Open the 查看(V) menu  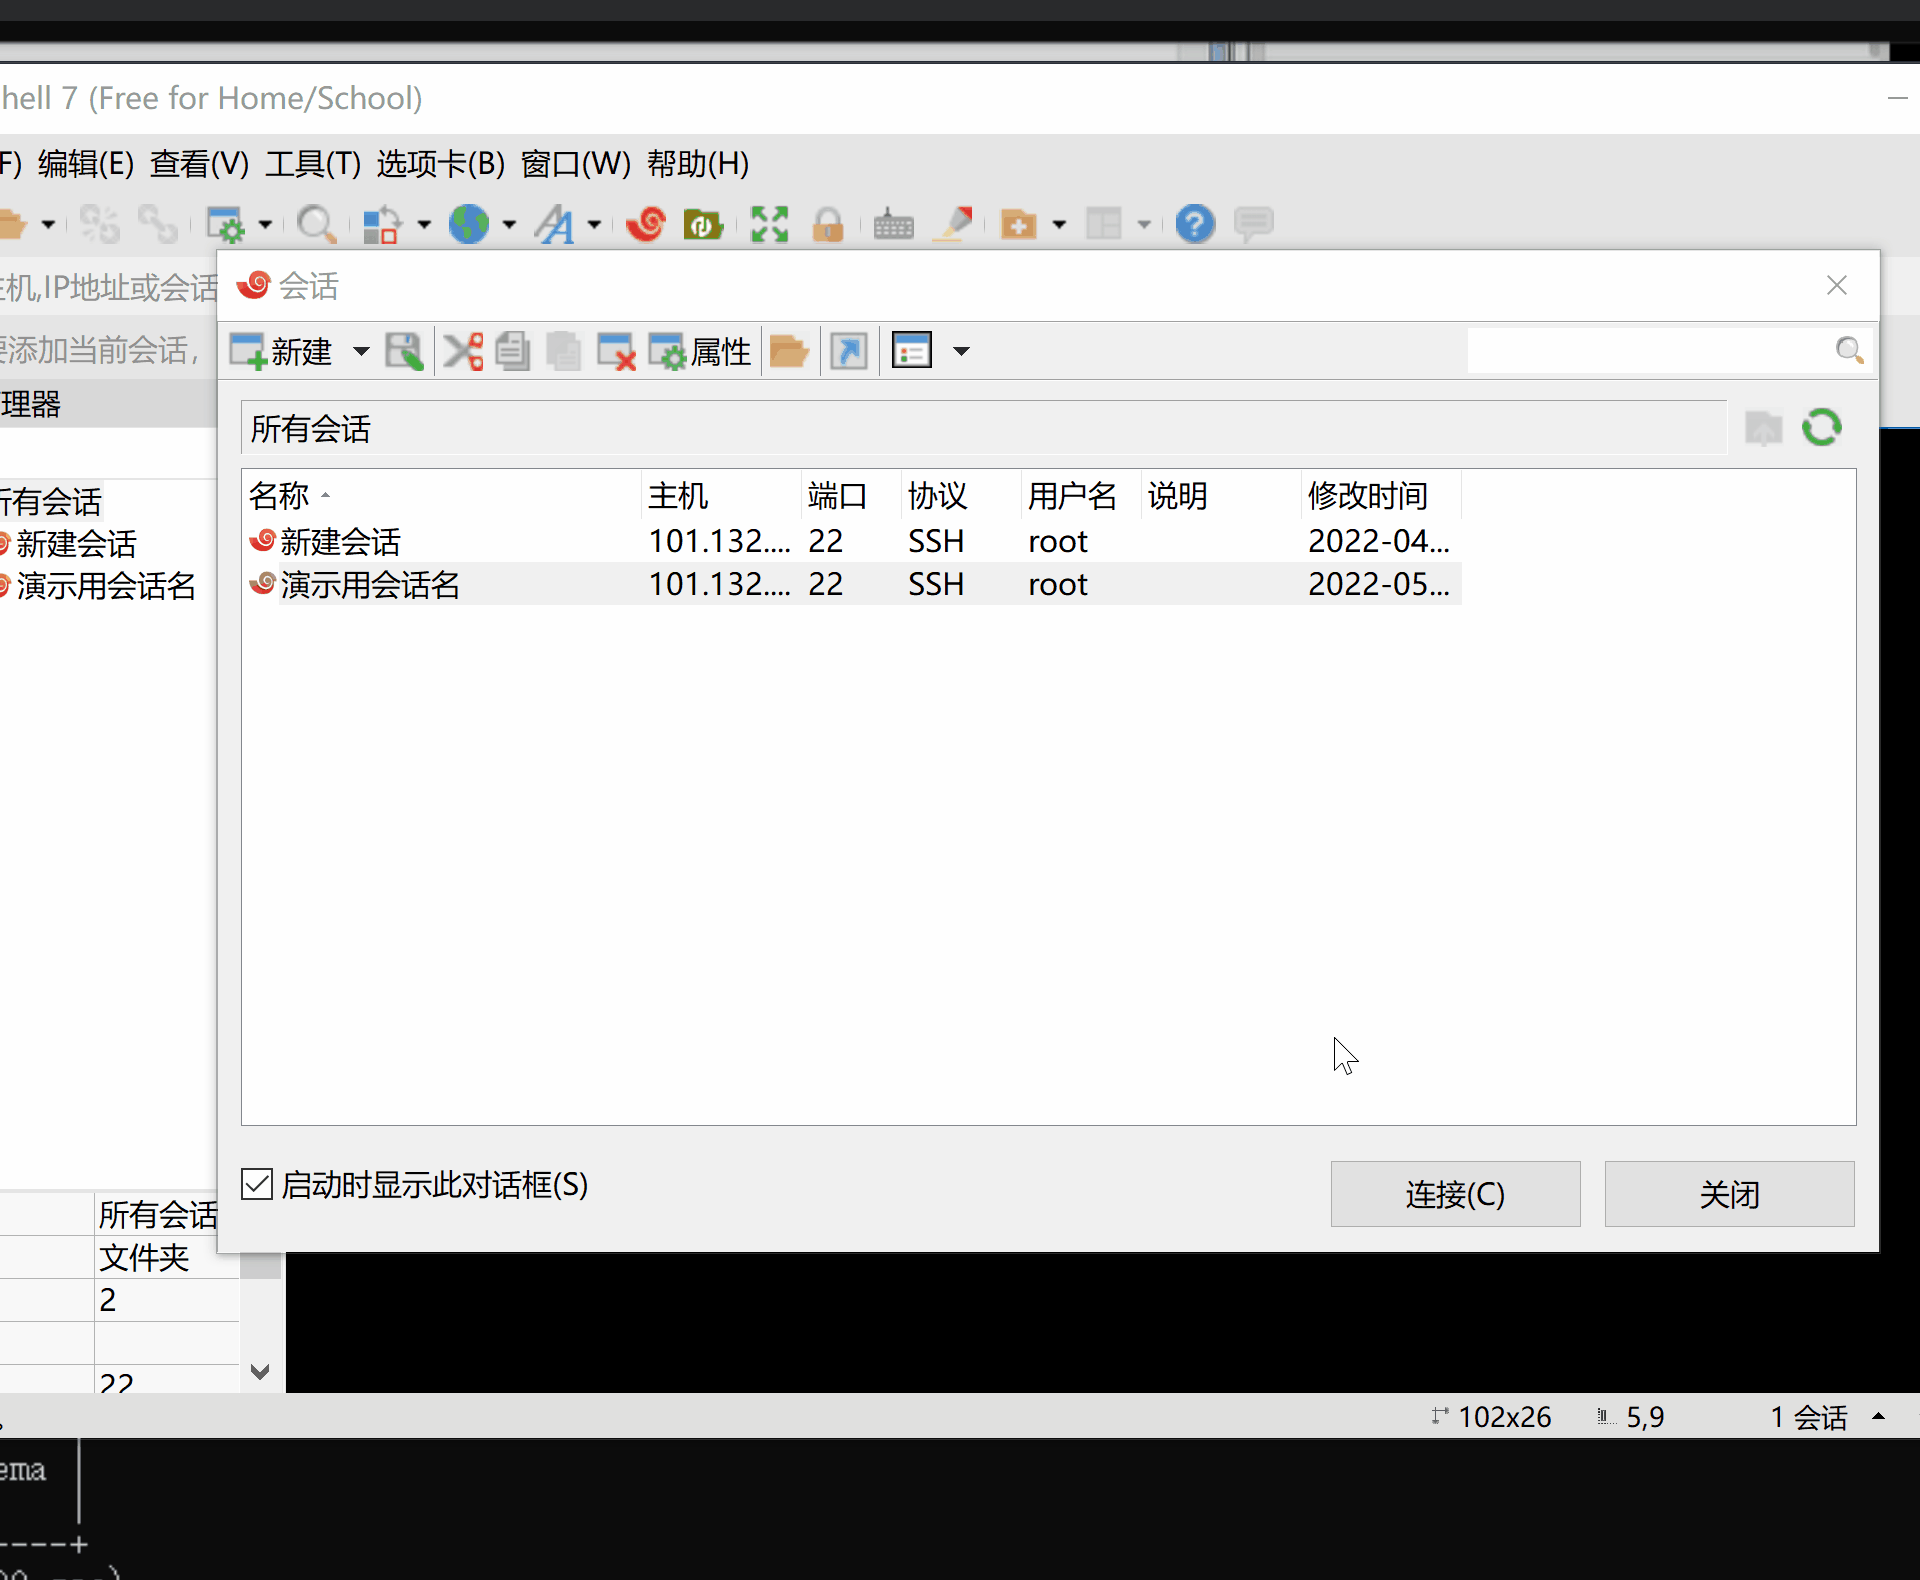pyautogui.click(x=199, y=163)
